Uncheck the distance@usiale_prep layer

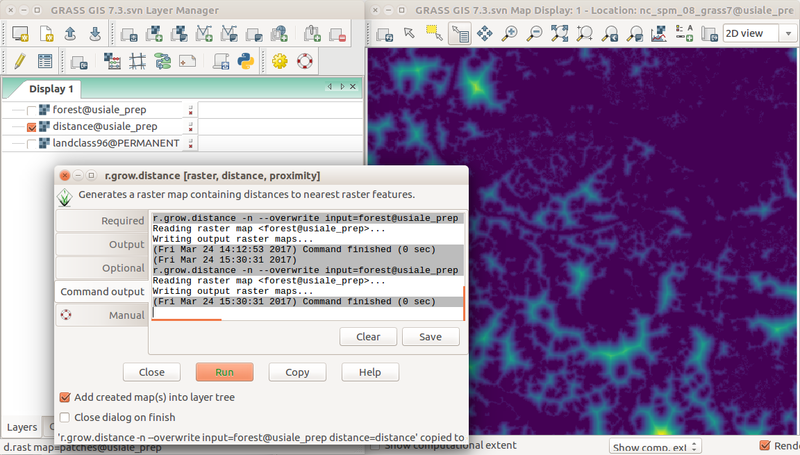click(32, 127)
